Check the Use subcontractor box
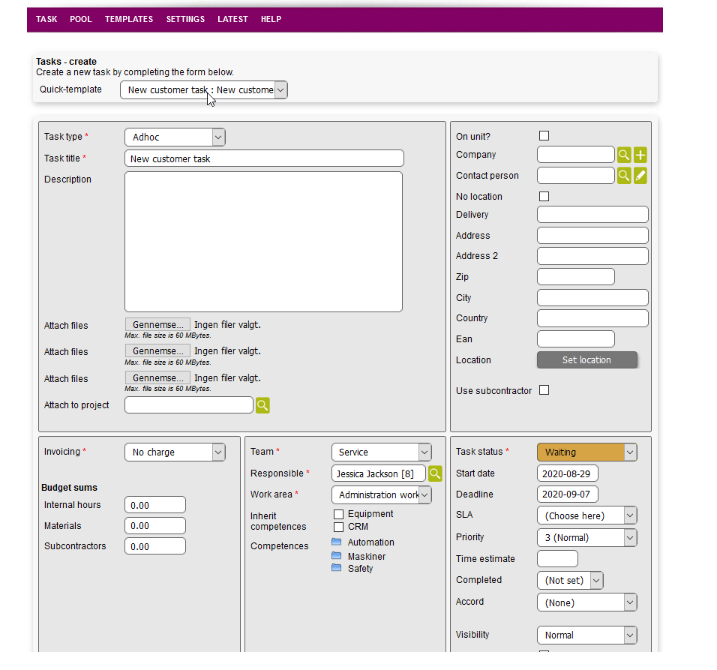This screenshot has height=670, width=717. [x=544, y=390]
